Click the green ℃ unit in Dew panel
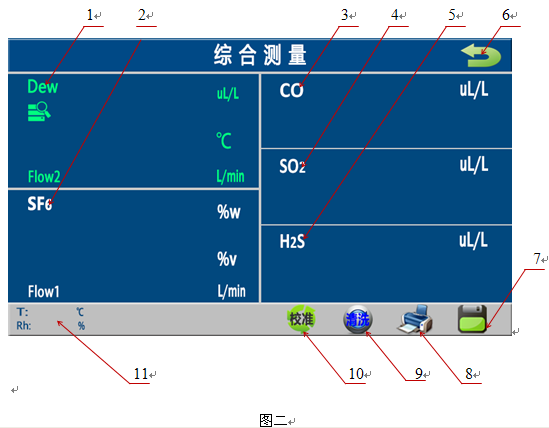 pyautogui.click(x=223, y=140)
